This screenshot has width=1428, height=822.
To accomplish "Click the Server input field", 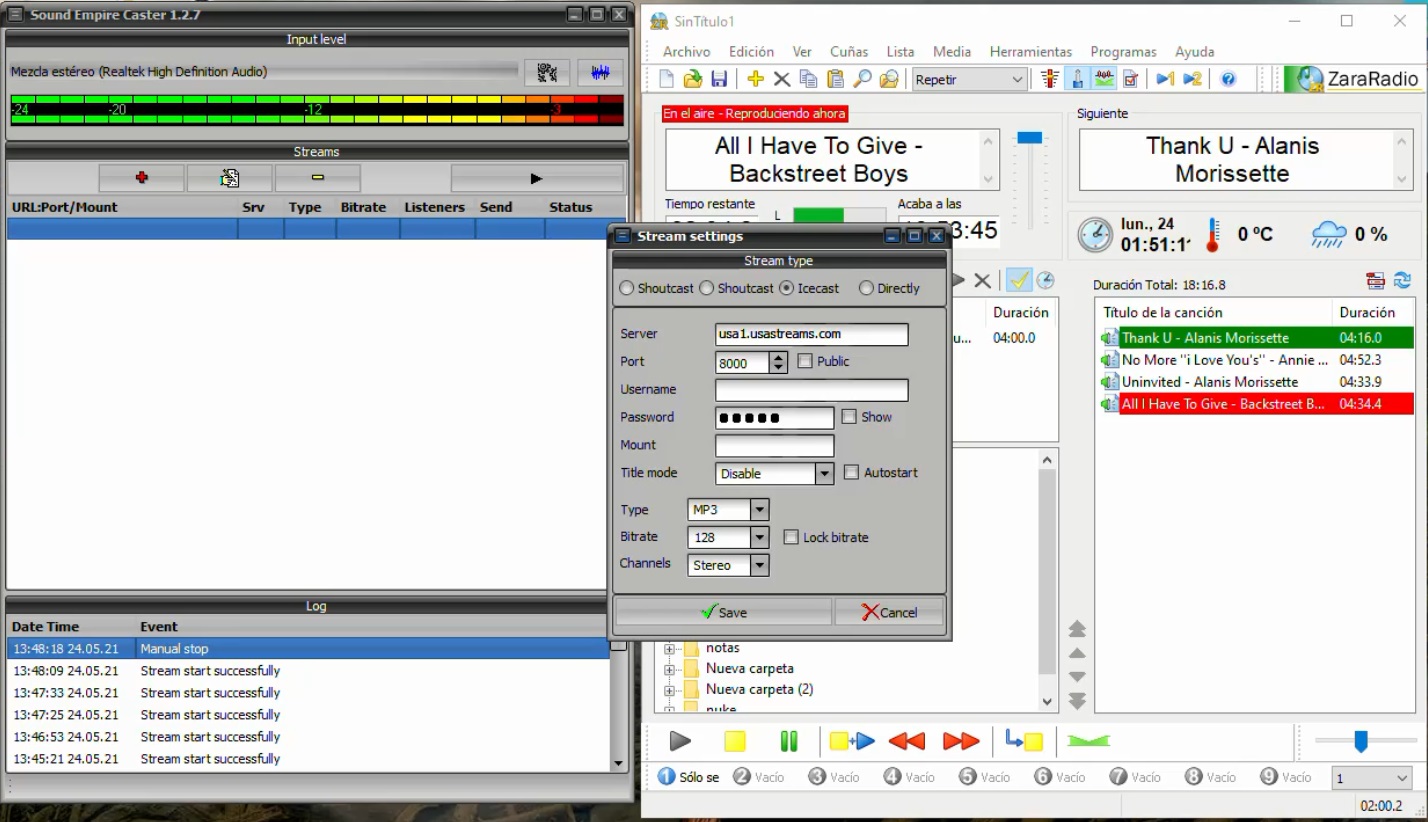I will point(811,334).
